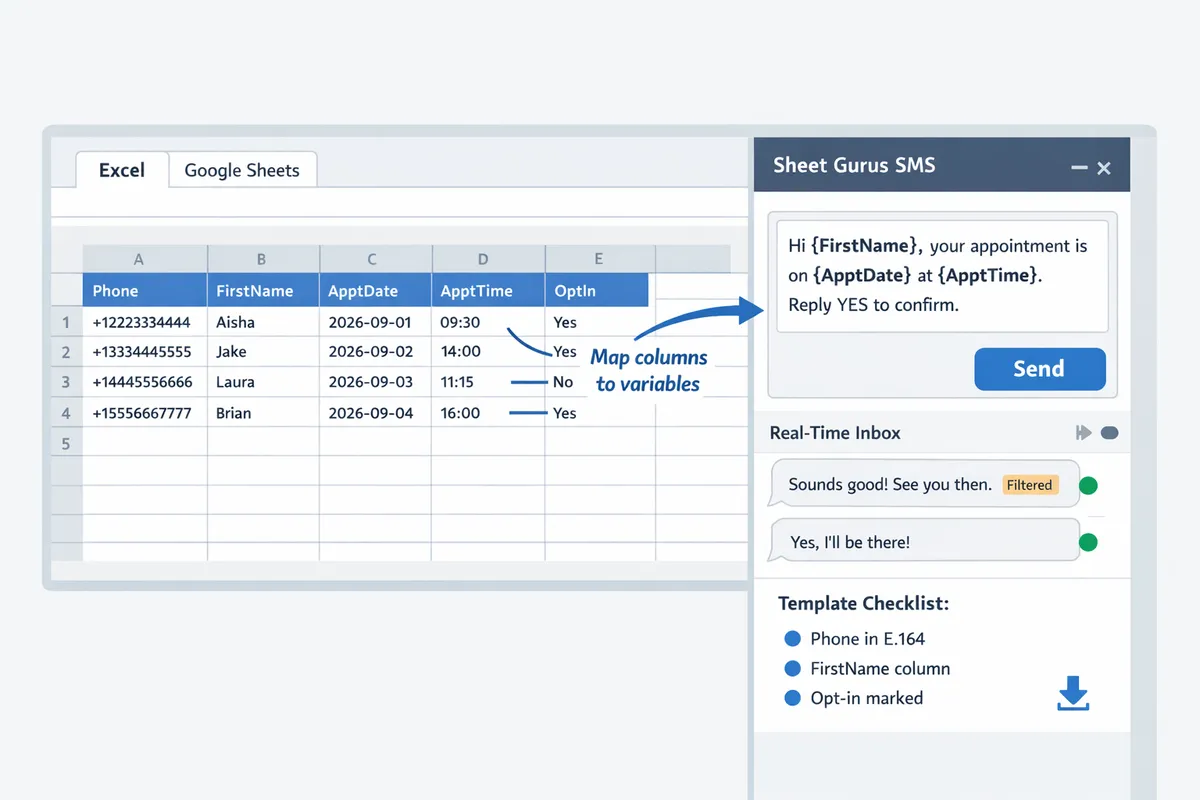The height and width of the screenshot is (800, 1200).
Task: Click the bullet beside FirstName column
Action: (x=793, y=669)
